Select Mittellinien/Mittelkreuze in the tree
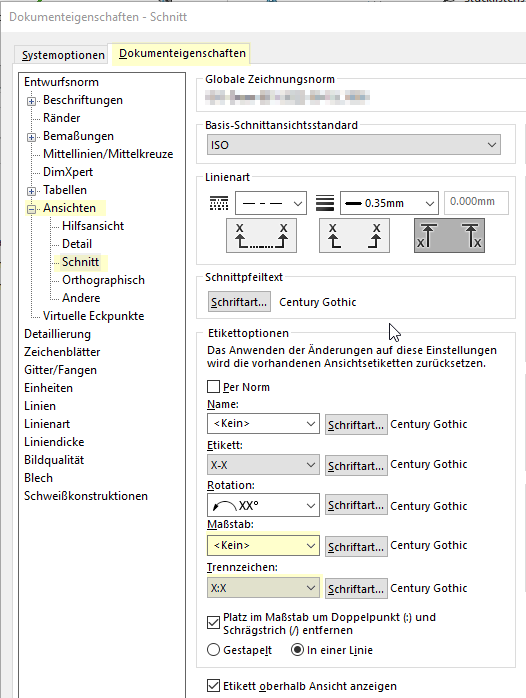 pyautogui.click(x=108, y=154)
